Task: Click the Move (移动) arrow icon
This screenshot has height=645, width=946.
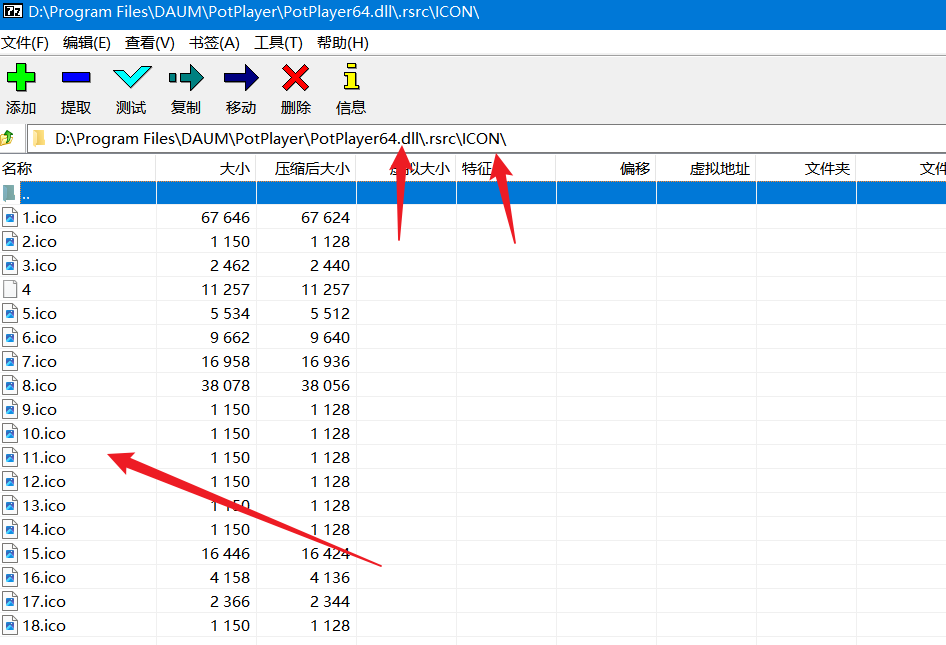Action: point(241,78)
